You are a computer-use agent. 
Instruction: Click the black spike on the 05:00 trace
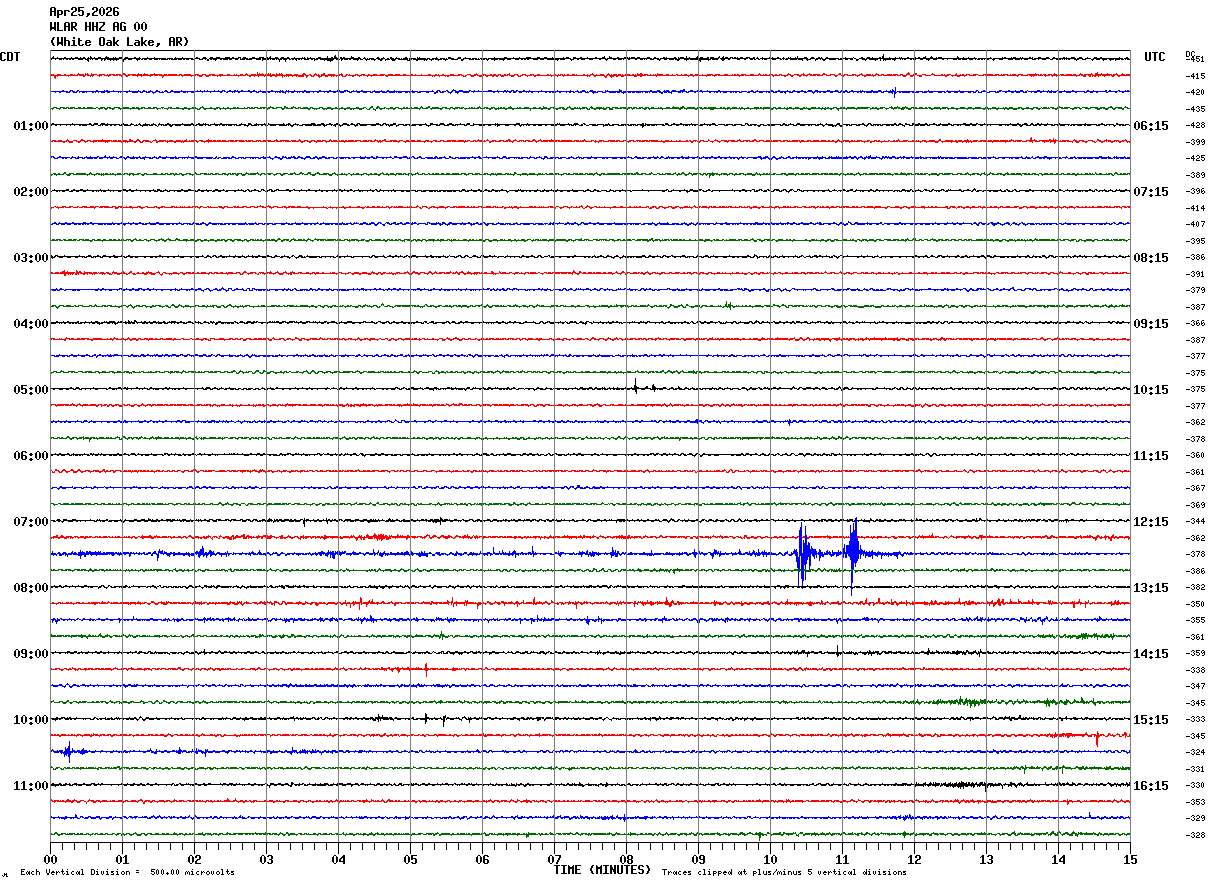pos(635,387)
